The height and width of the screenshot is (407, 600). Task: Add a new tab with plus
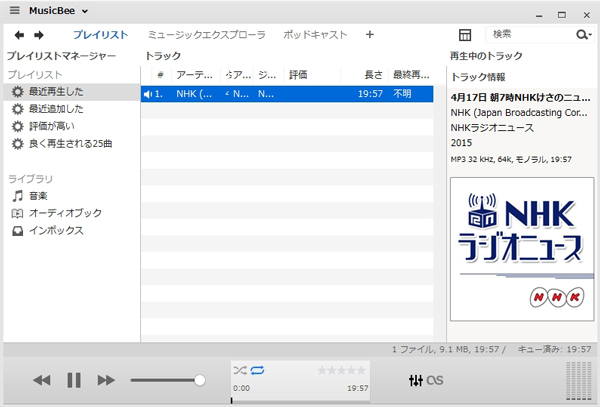click(370, 34)
